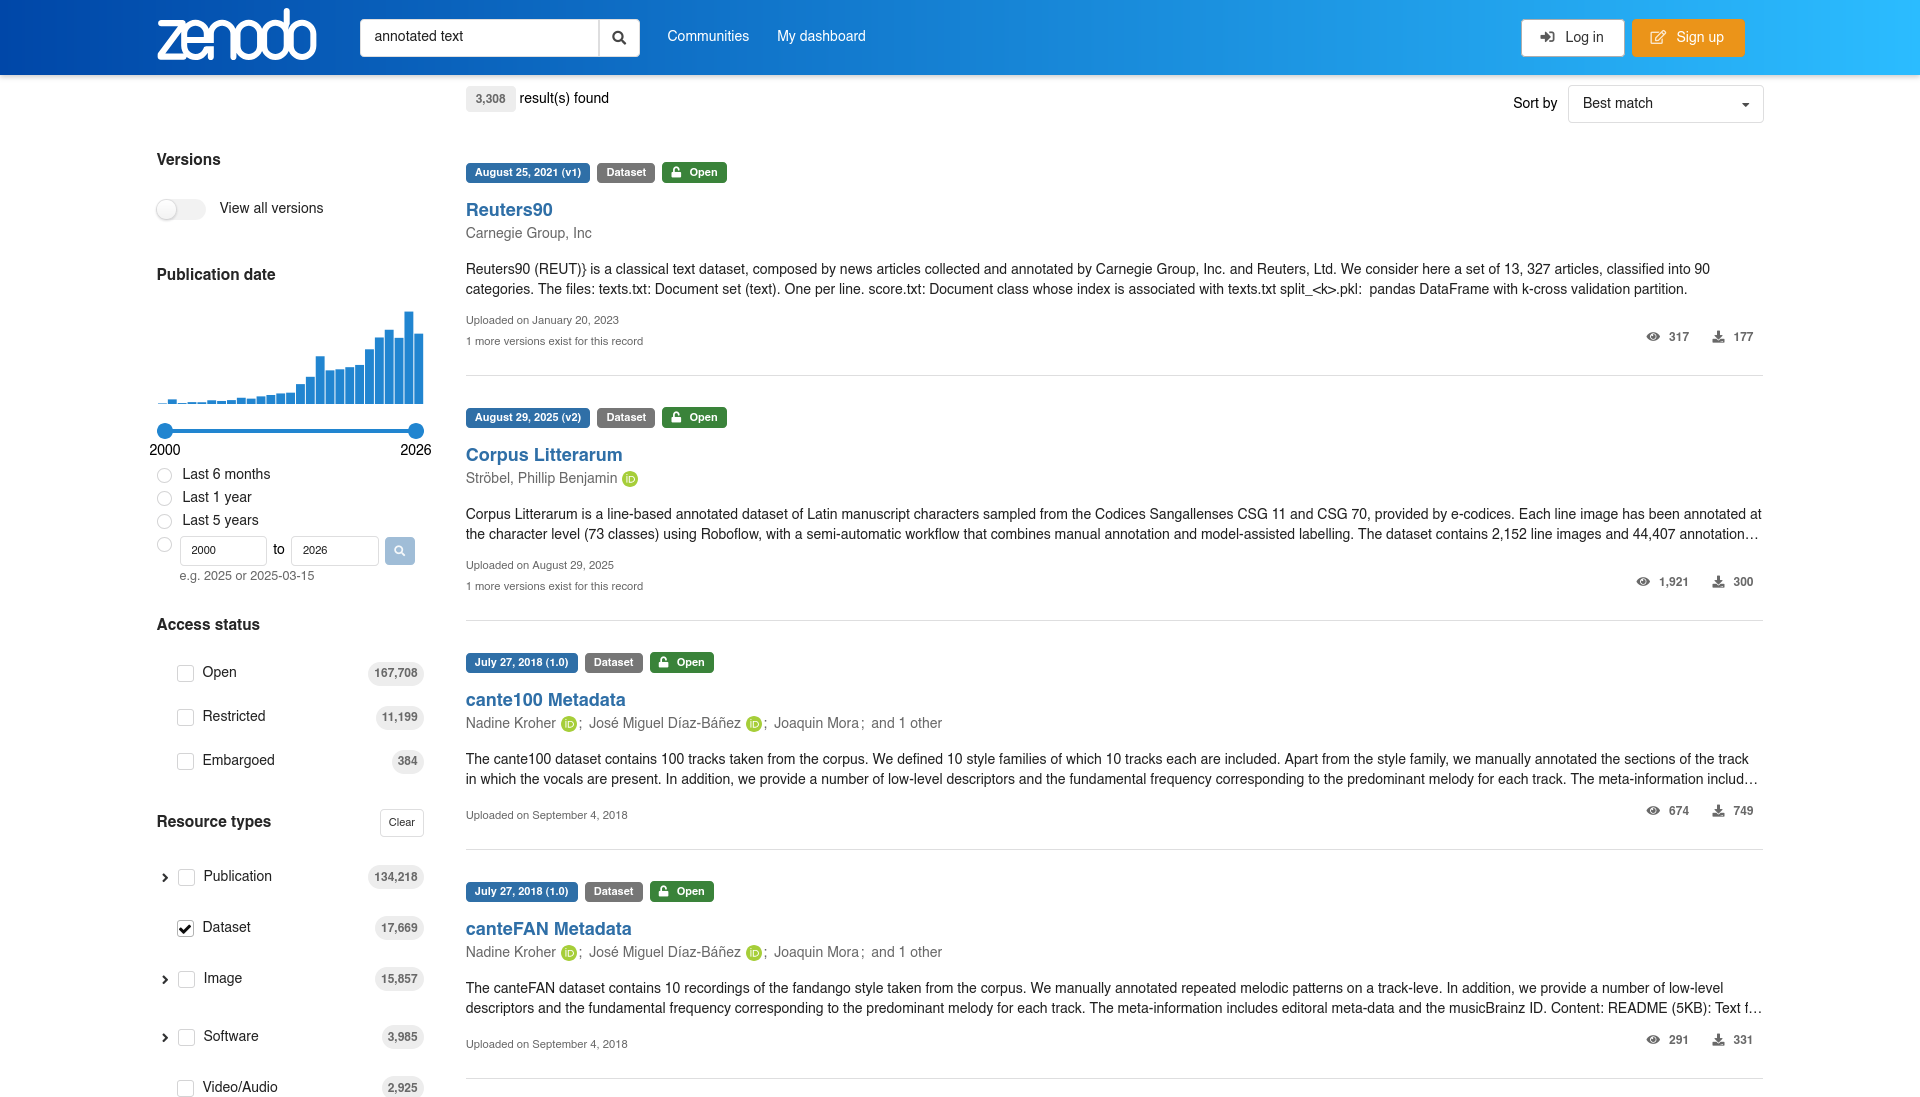Click ORCID icon beside Nadine Kroher in cante100
This screenshot has width=1920, height=1097.
coord(569,724)
